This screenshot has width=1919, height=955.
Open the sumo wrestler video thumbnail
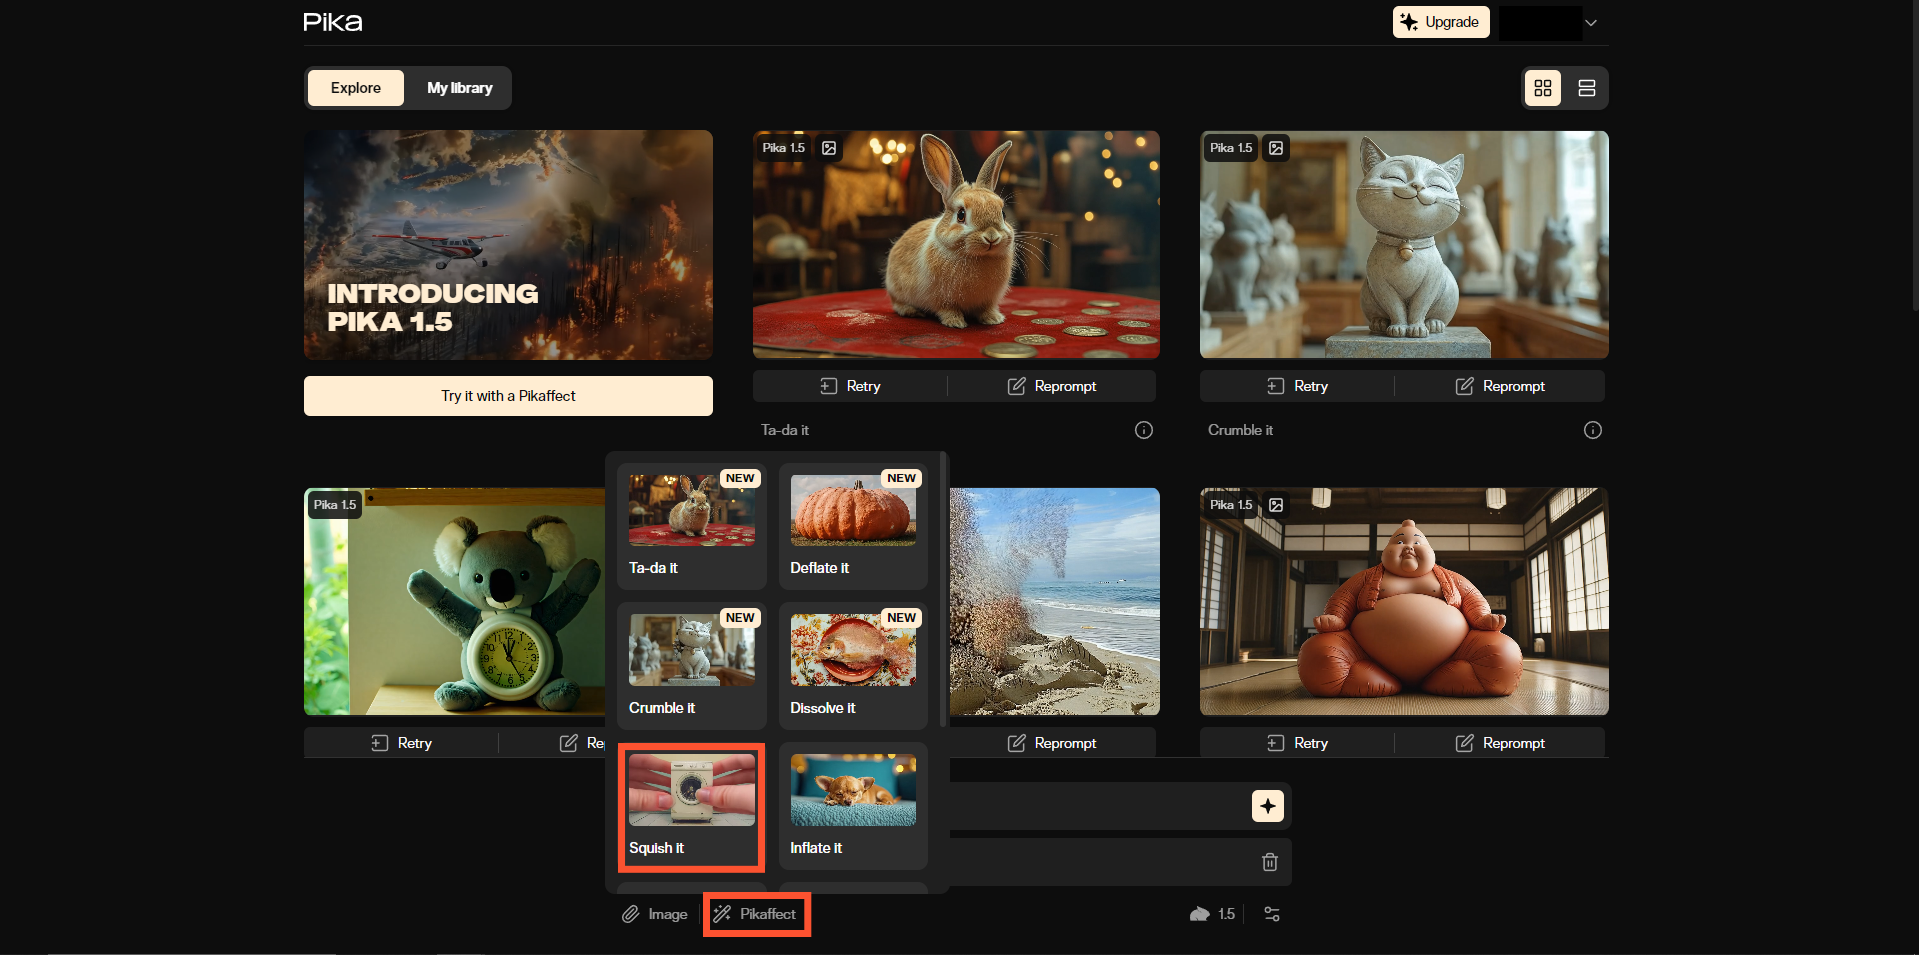tap(1403, 601)
